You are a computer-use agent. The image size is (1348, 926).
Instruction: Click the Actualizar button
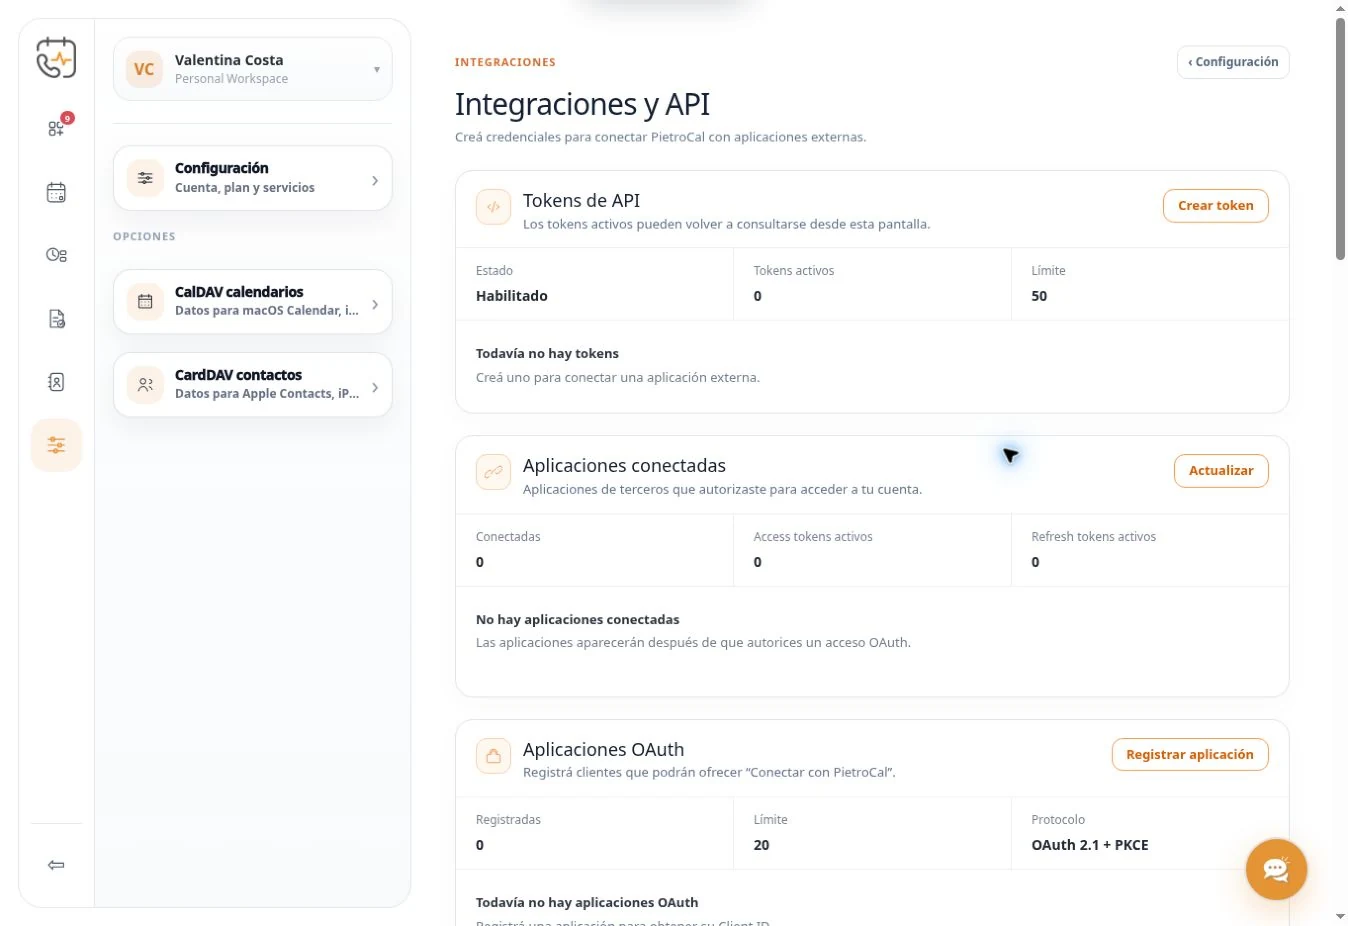[x=1221, y=470]
